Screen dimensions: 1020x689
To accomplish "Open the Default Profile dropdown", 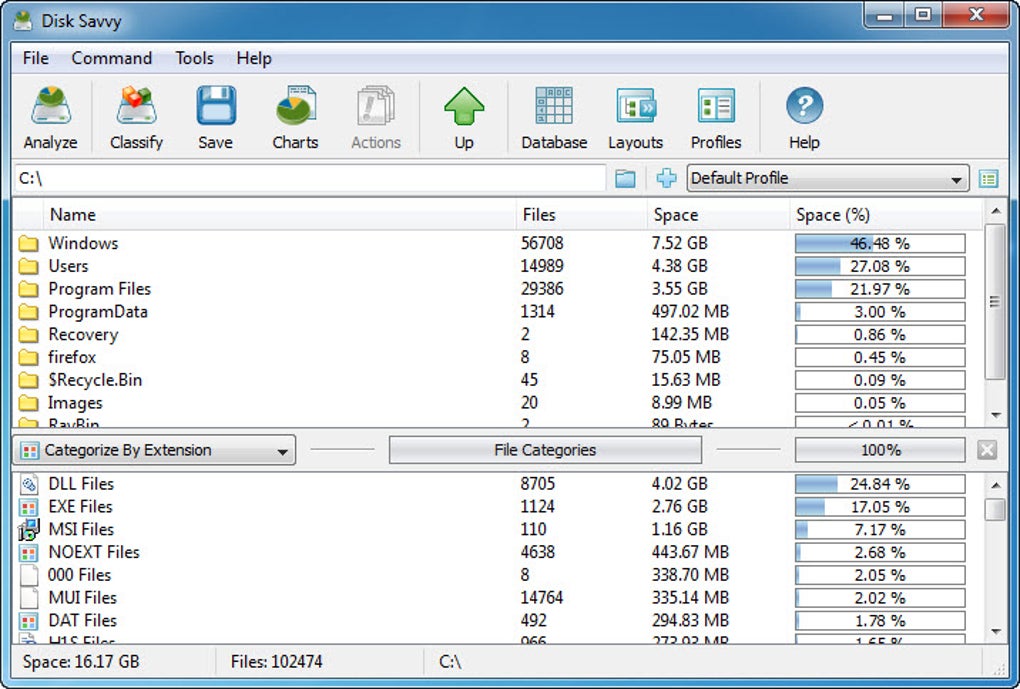I will click(828, 178).
